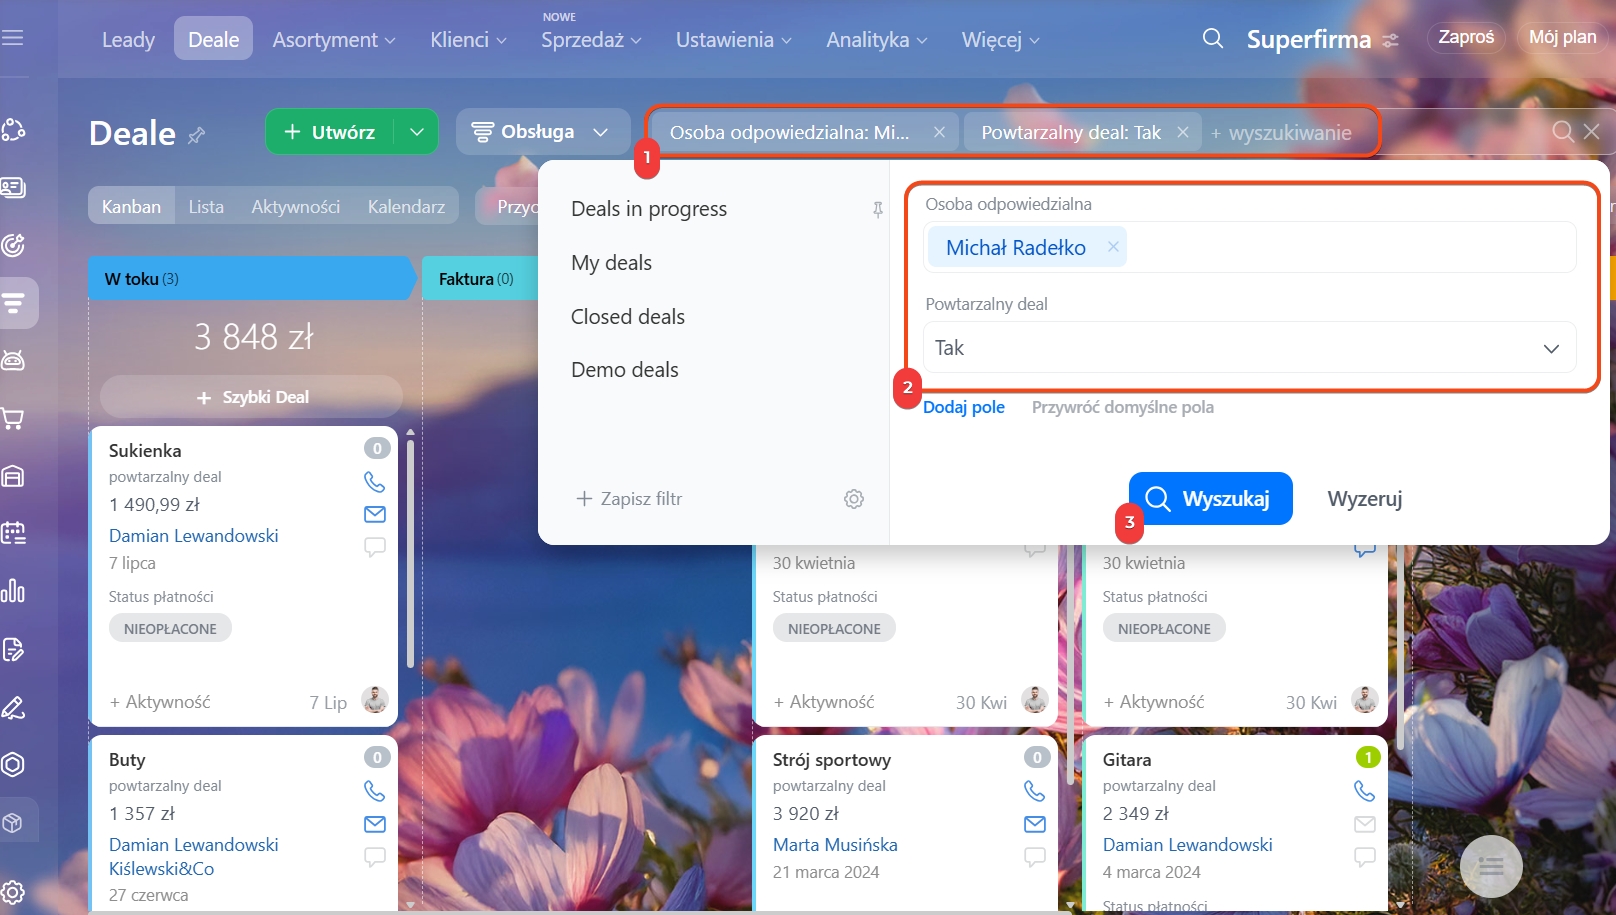Pin the Deals in progress filter
This screenshot has width=1616, height=915.
click(877, 209)
